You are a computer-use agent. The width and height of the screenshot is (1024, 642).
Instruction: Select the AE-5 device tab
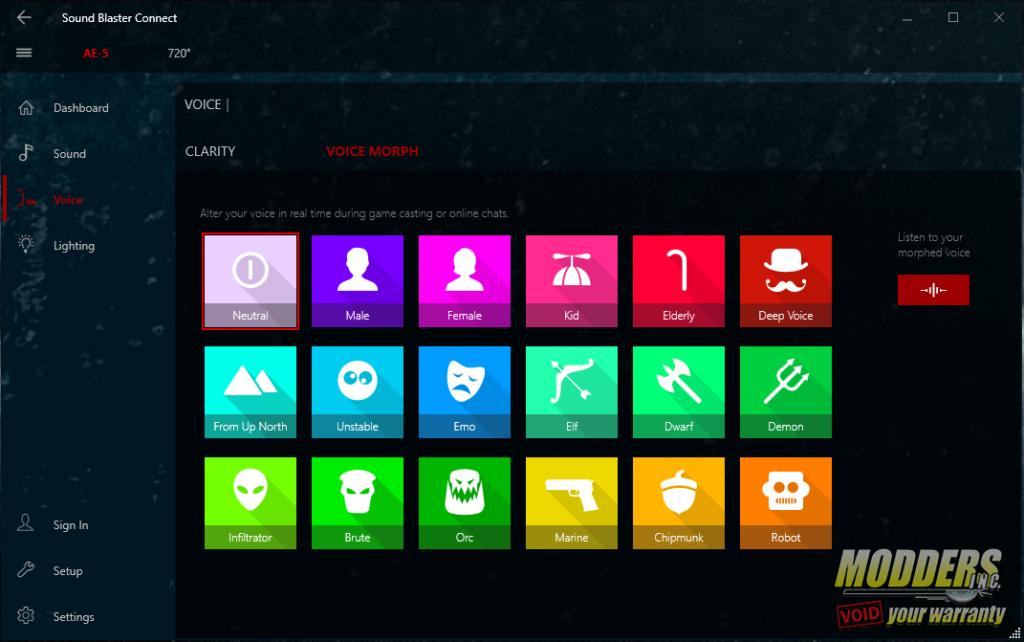point(95,54)
